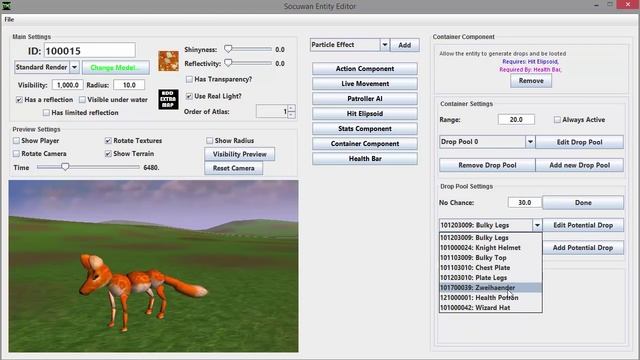
Task: Select 101000042: Wizard Hat from list
Action: 491,308
